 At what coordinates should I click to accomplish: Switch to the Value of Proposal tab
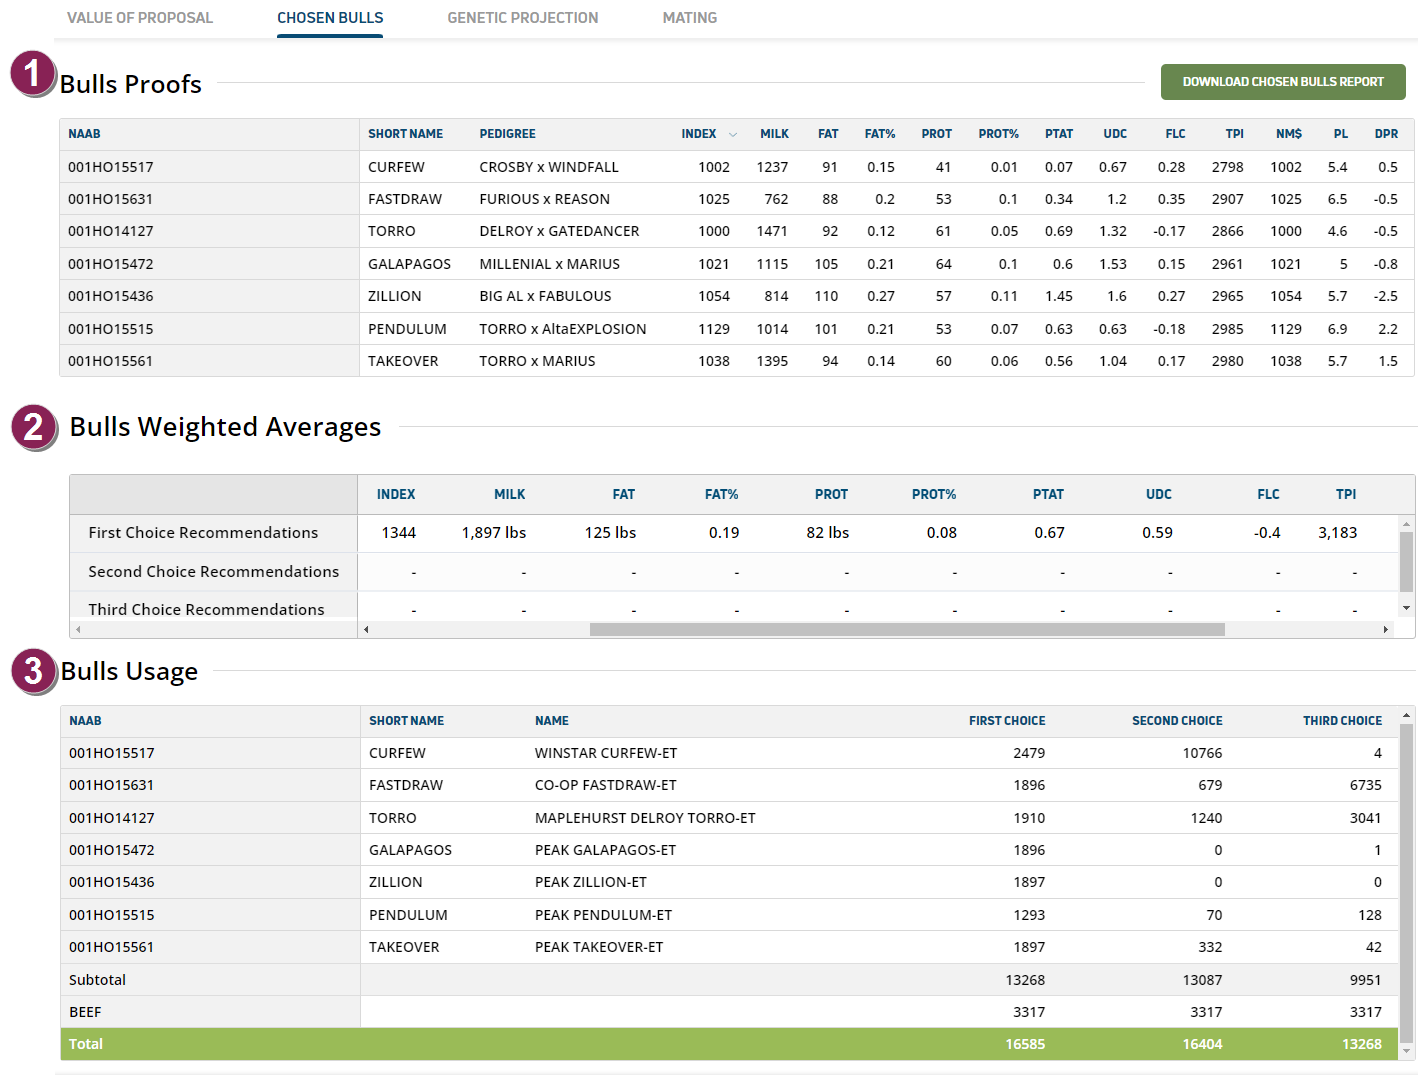pyautogui.click(x=140, y=18)
